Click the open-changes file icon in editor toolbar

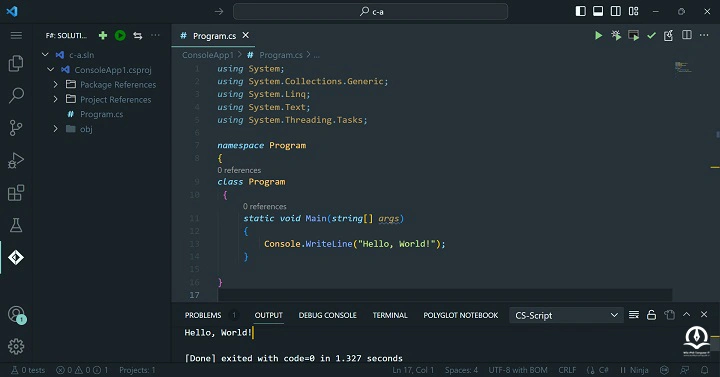pos(669,35)
